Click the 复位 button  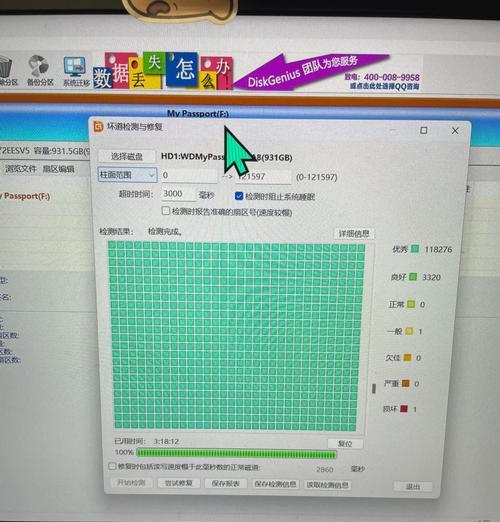(x=345, y=444)
